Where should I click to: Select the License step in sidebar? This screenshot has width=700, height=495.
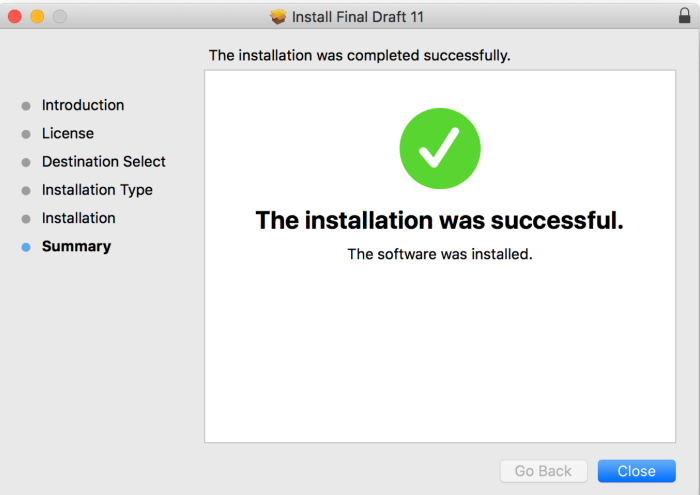point(68,133)
